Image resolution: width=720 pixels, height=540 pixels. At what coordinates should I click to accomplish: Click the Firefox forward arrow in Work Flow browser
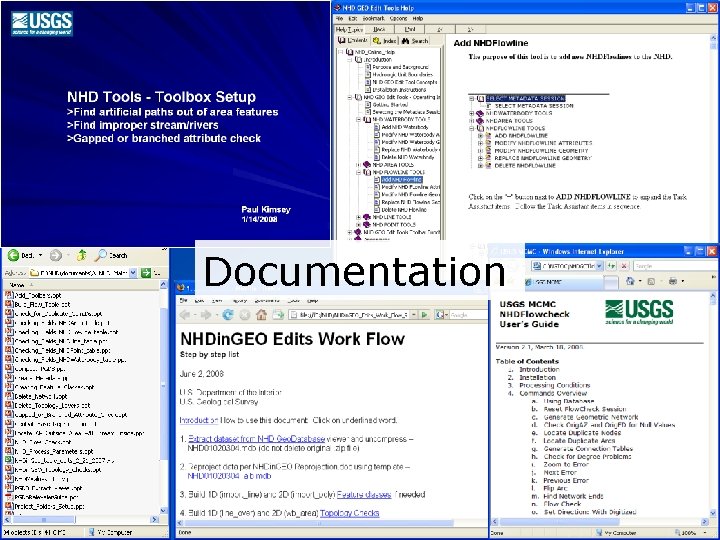pyautogui.click(x=206, y=315)
